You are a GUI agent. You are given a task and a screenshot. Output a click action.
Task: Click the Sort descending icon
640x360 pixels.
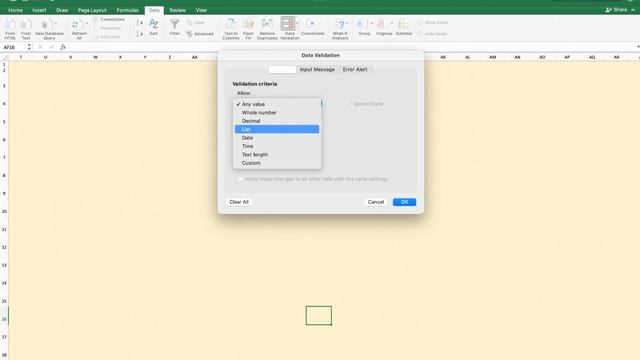click(139, 33)
